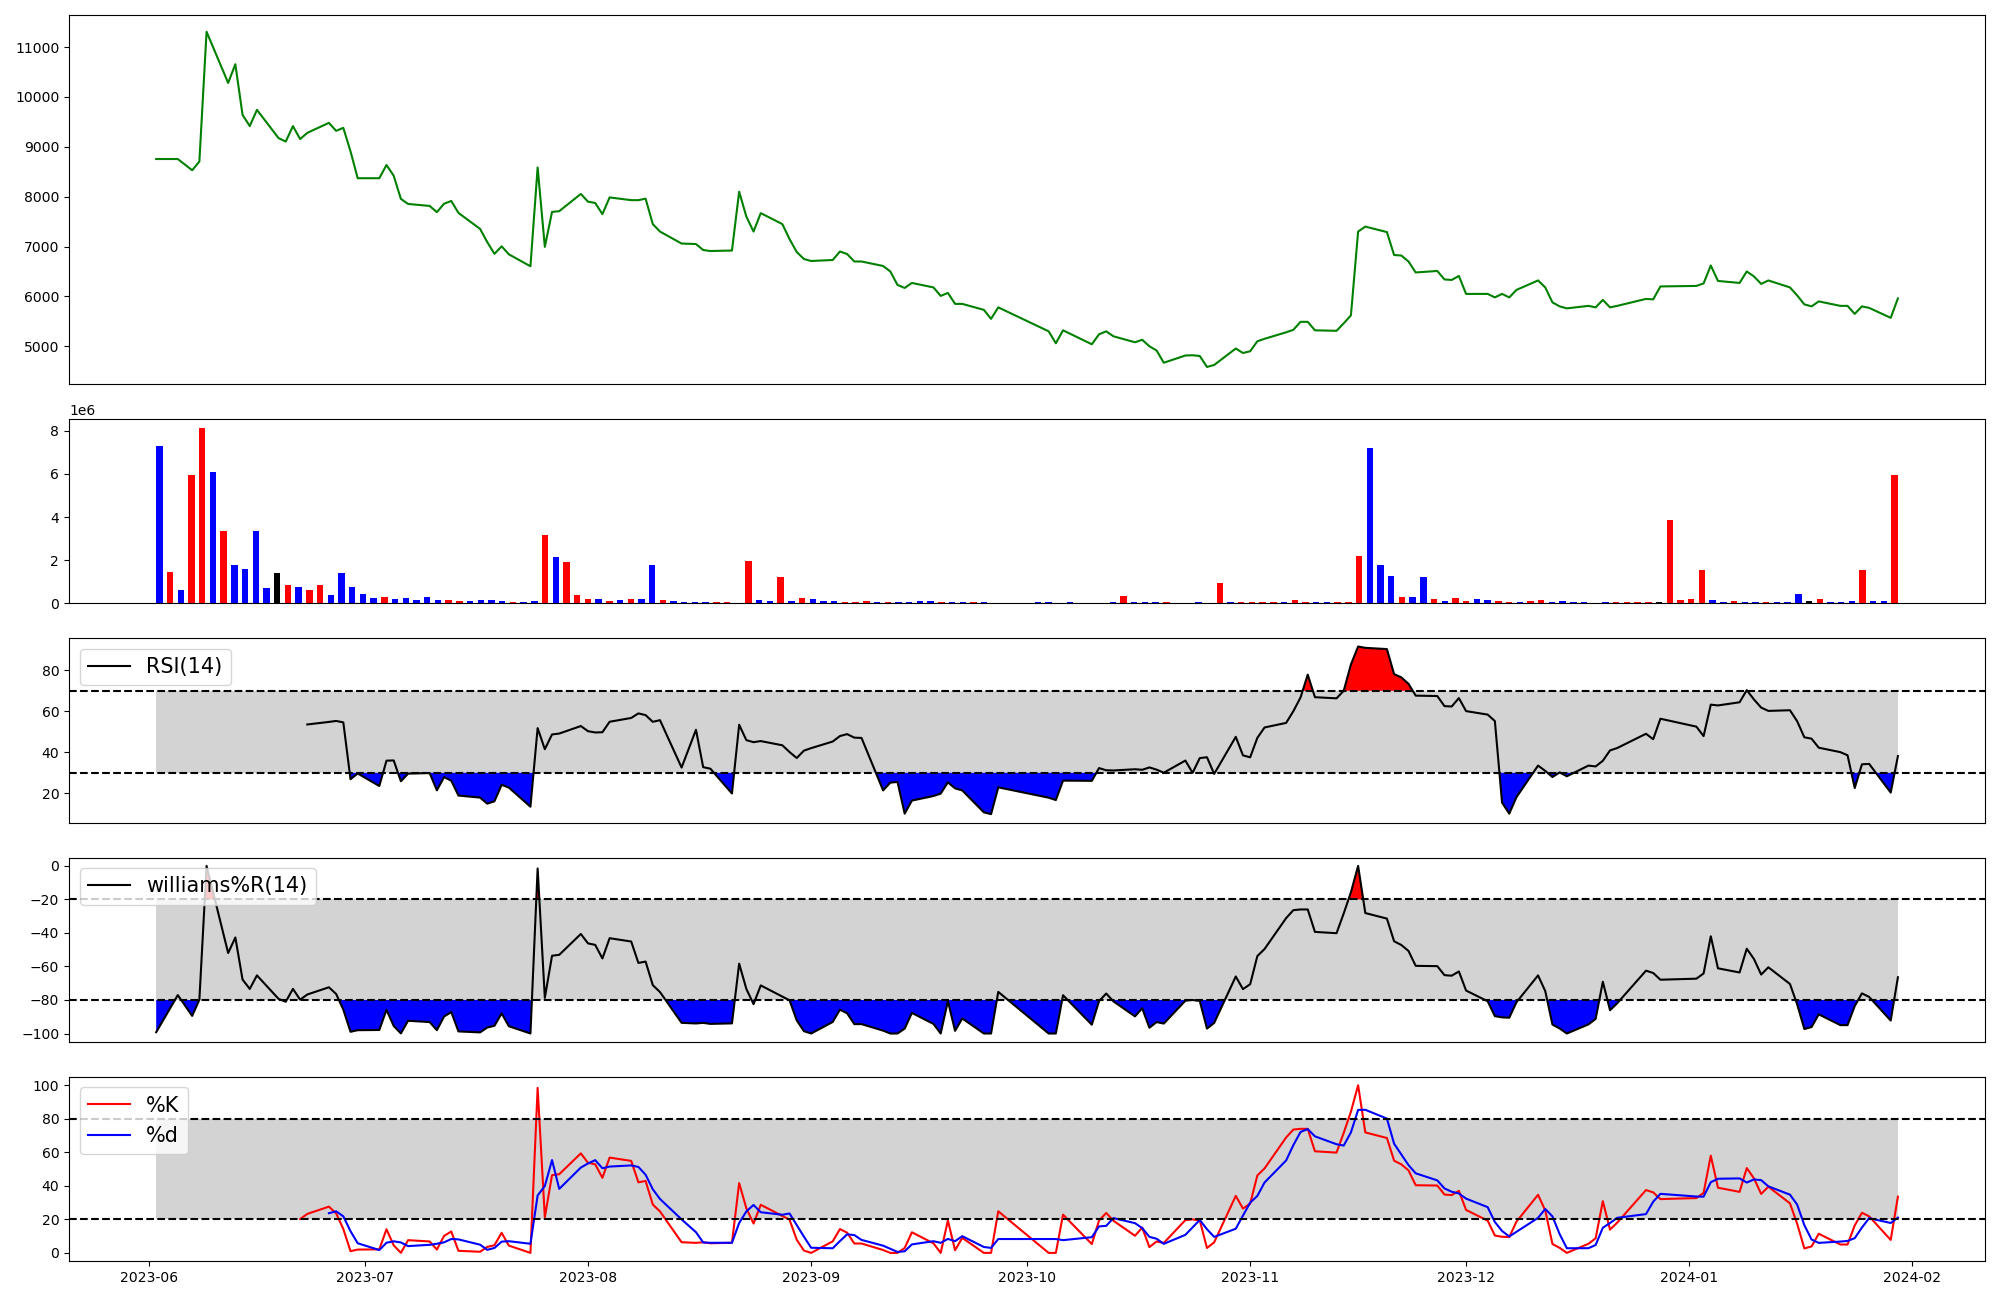Click the 100 label on stochastic axis
Image resolution: width=2000 pixels, height=1300 pixels.
point(46,1086)
